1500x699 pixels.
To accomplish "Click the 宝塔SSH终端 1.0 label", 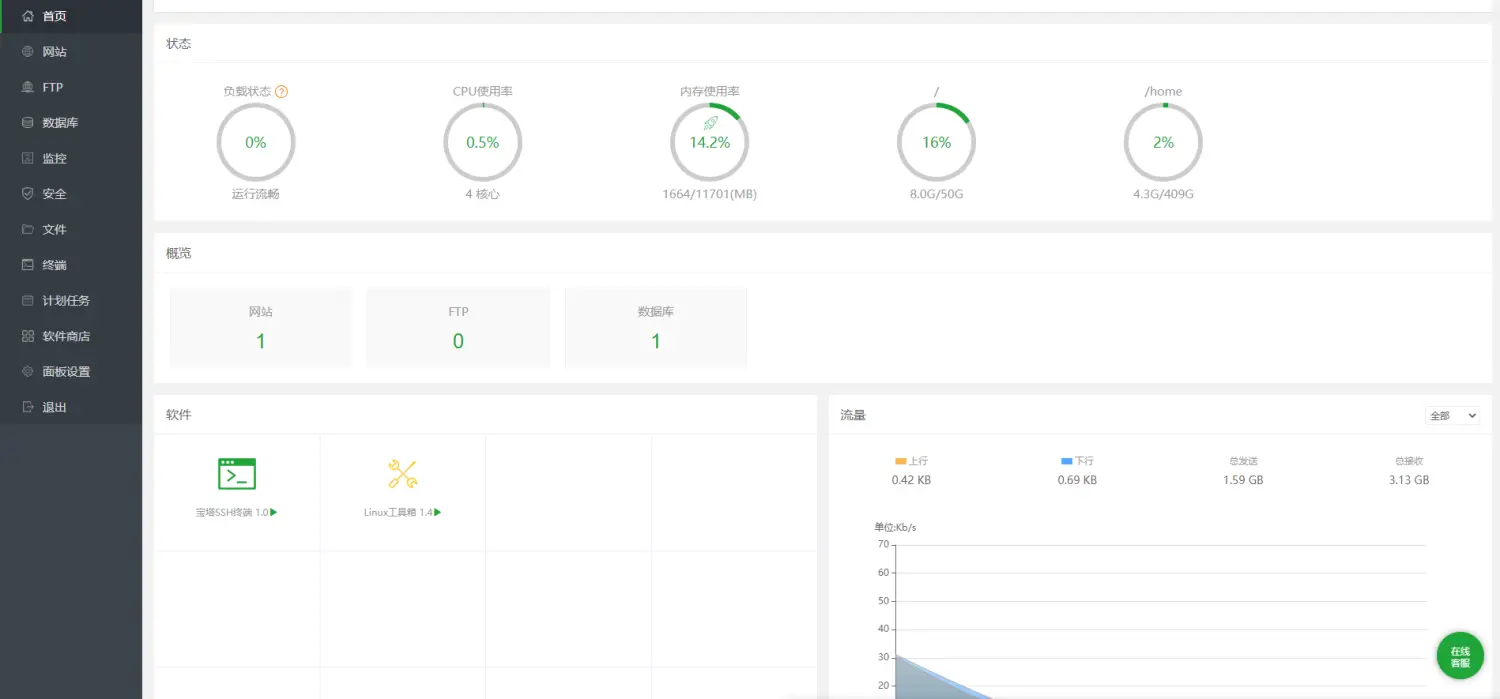I will 232,512.
